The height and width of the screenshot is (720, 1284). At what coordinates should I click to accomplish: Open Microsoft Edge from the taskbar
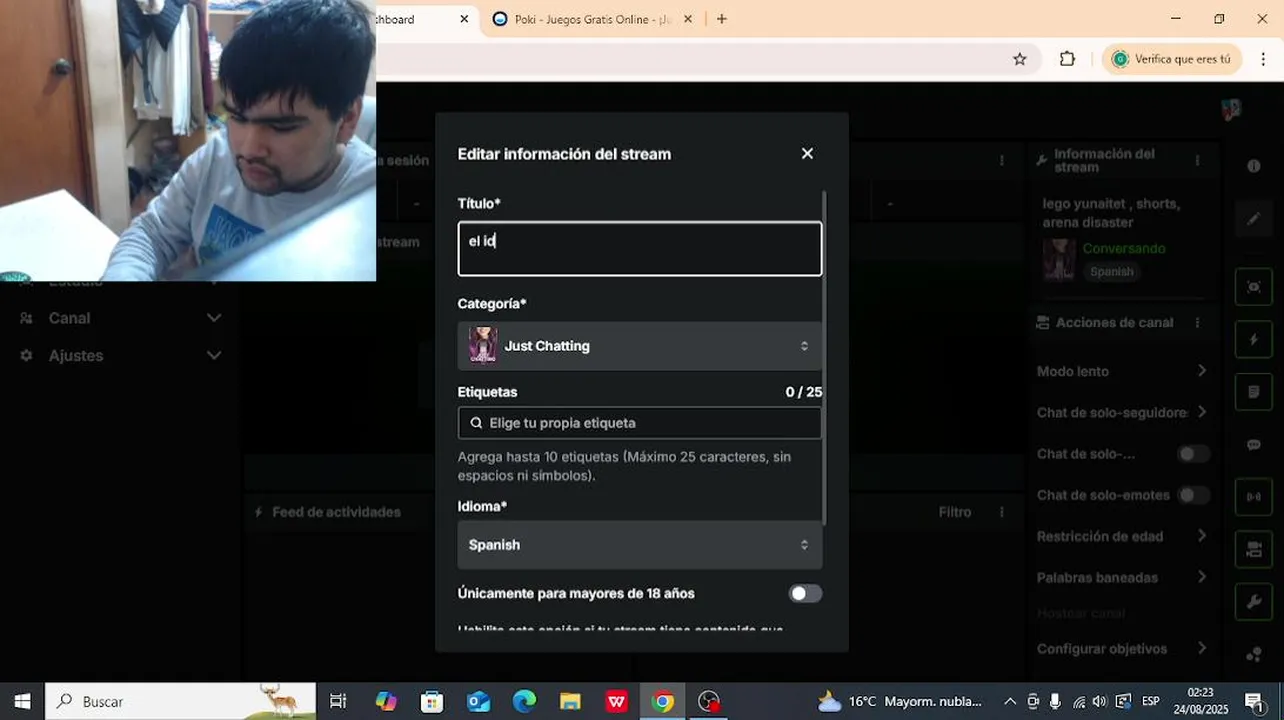525,702
